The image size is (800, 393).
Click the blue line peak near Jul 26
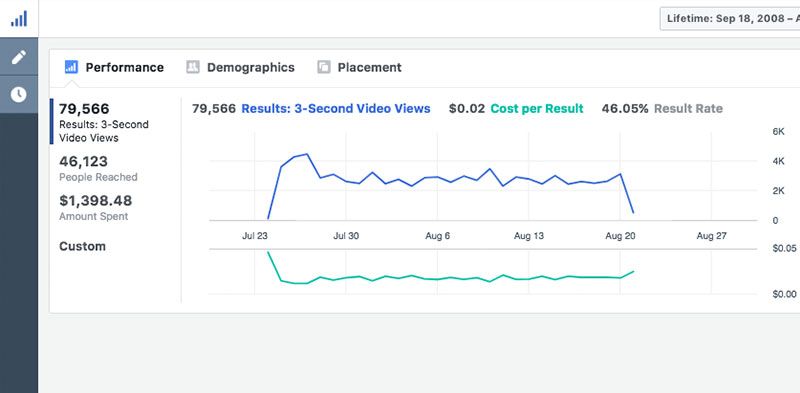(307, 154)
